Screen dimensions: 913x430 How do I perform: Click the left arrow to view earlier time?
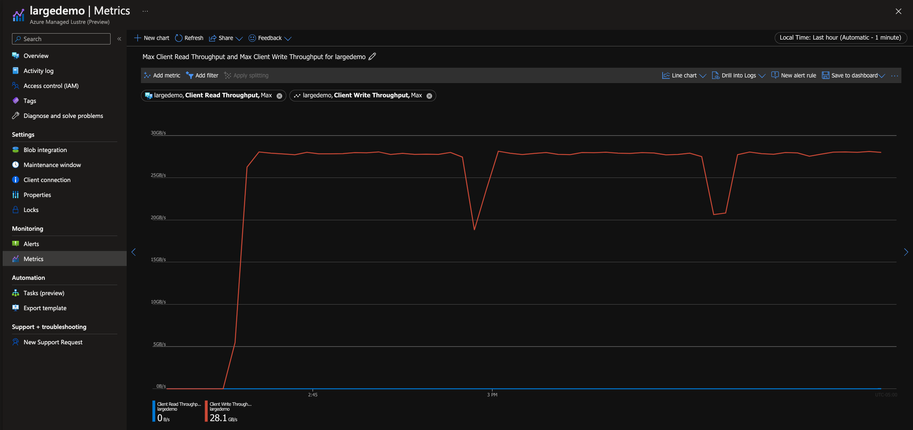click(133, 252)
